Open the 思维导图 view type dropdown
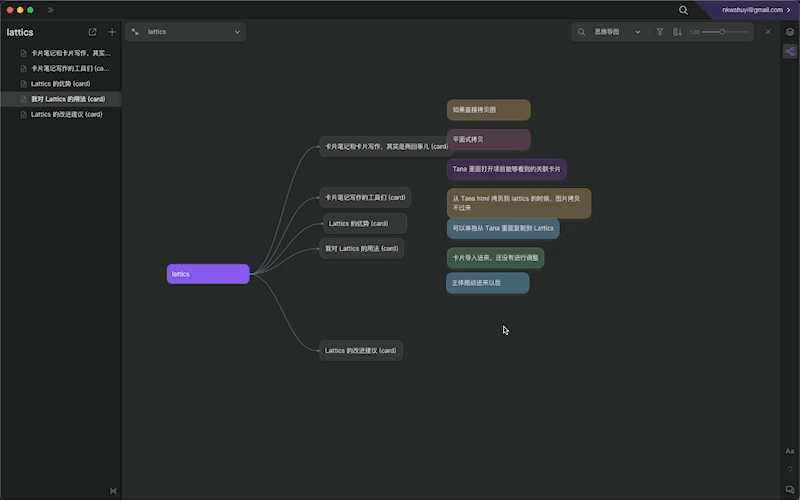Image resolution: width=800 pixels, height=500 pixels. pos(616,32)
